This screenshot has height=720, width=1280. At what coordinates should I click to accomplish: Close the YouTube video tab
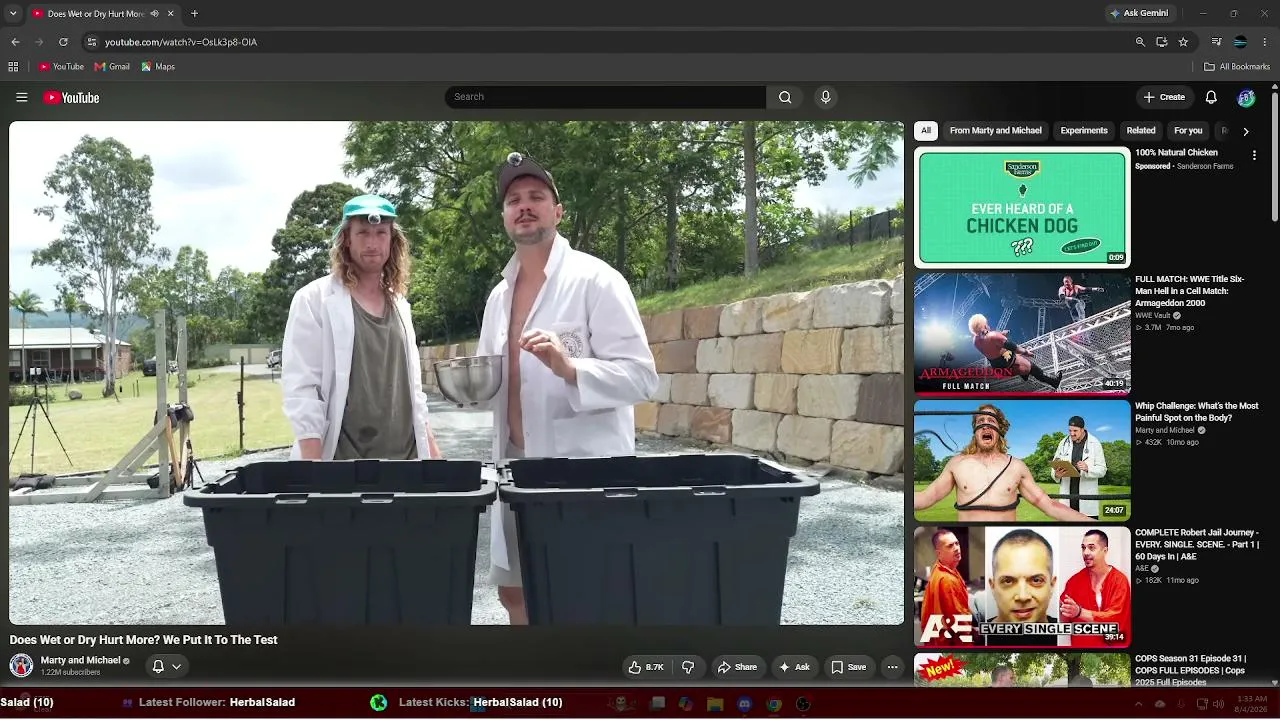(170, 14)
